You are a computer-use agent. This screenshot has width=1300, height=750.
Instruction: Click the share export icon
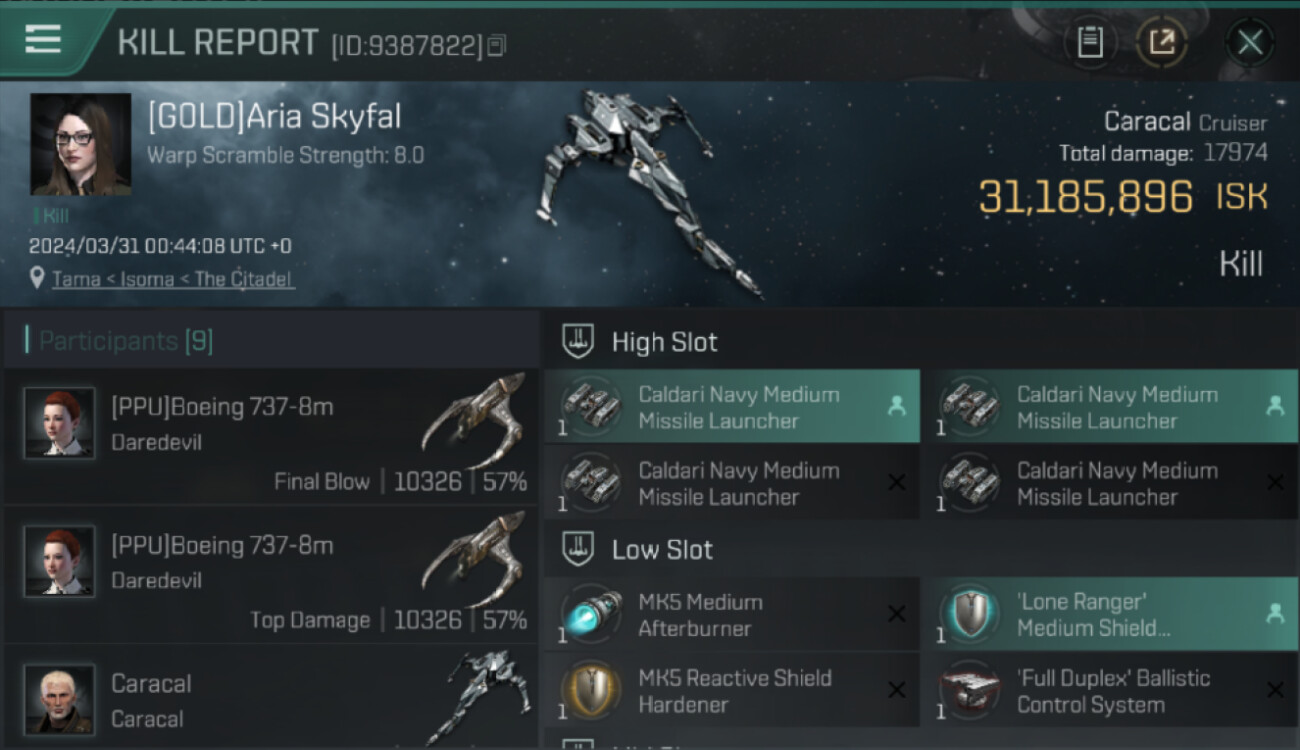pos(1162,42)
